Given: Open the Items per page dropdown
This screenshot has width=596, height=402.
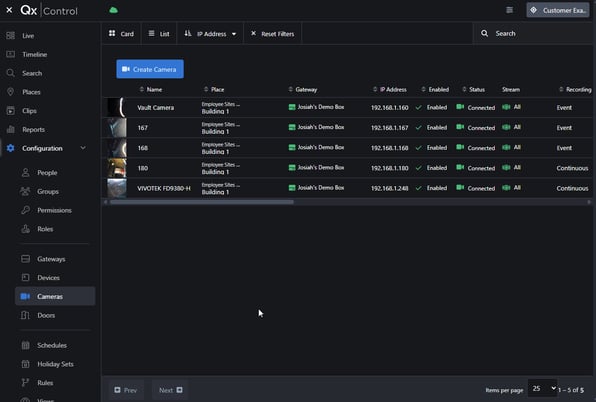Looking at the screenshot, I should [542, 388].
